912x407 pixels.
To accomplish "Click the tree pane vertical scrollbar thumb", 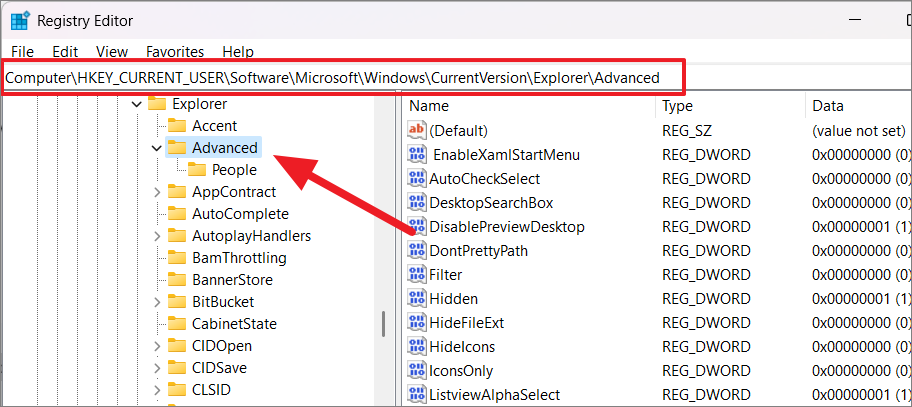I will [x=384, y=323].
